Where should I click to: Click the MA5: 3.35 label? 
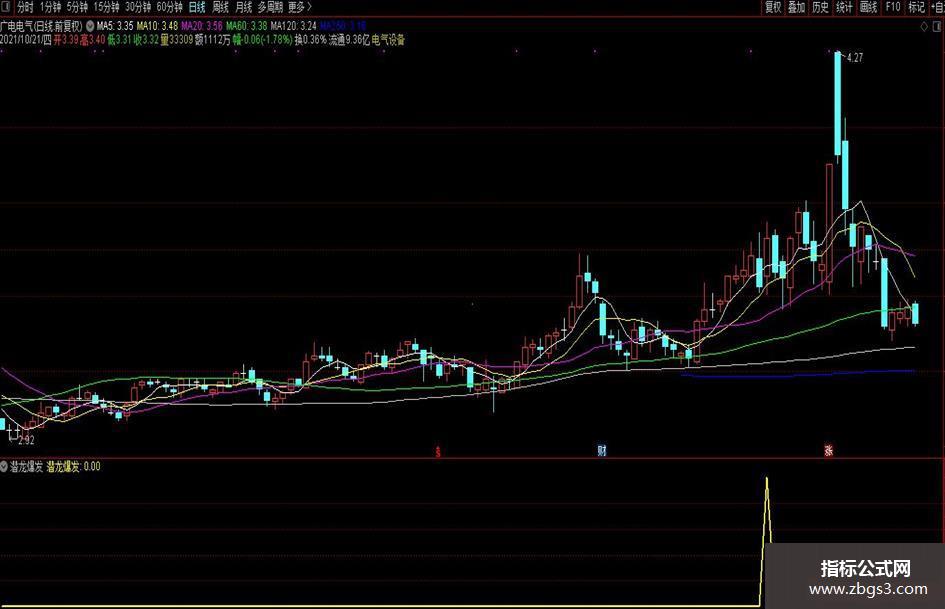[115, 26]
